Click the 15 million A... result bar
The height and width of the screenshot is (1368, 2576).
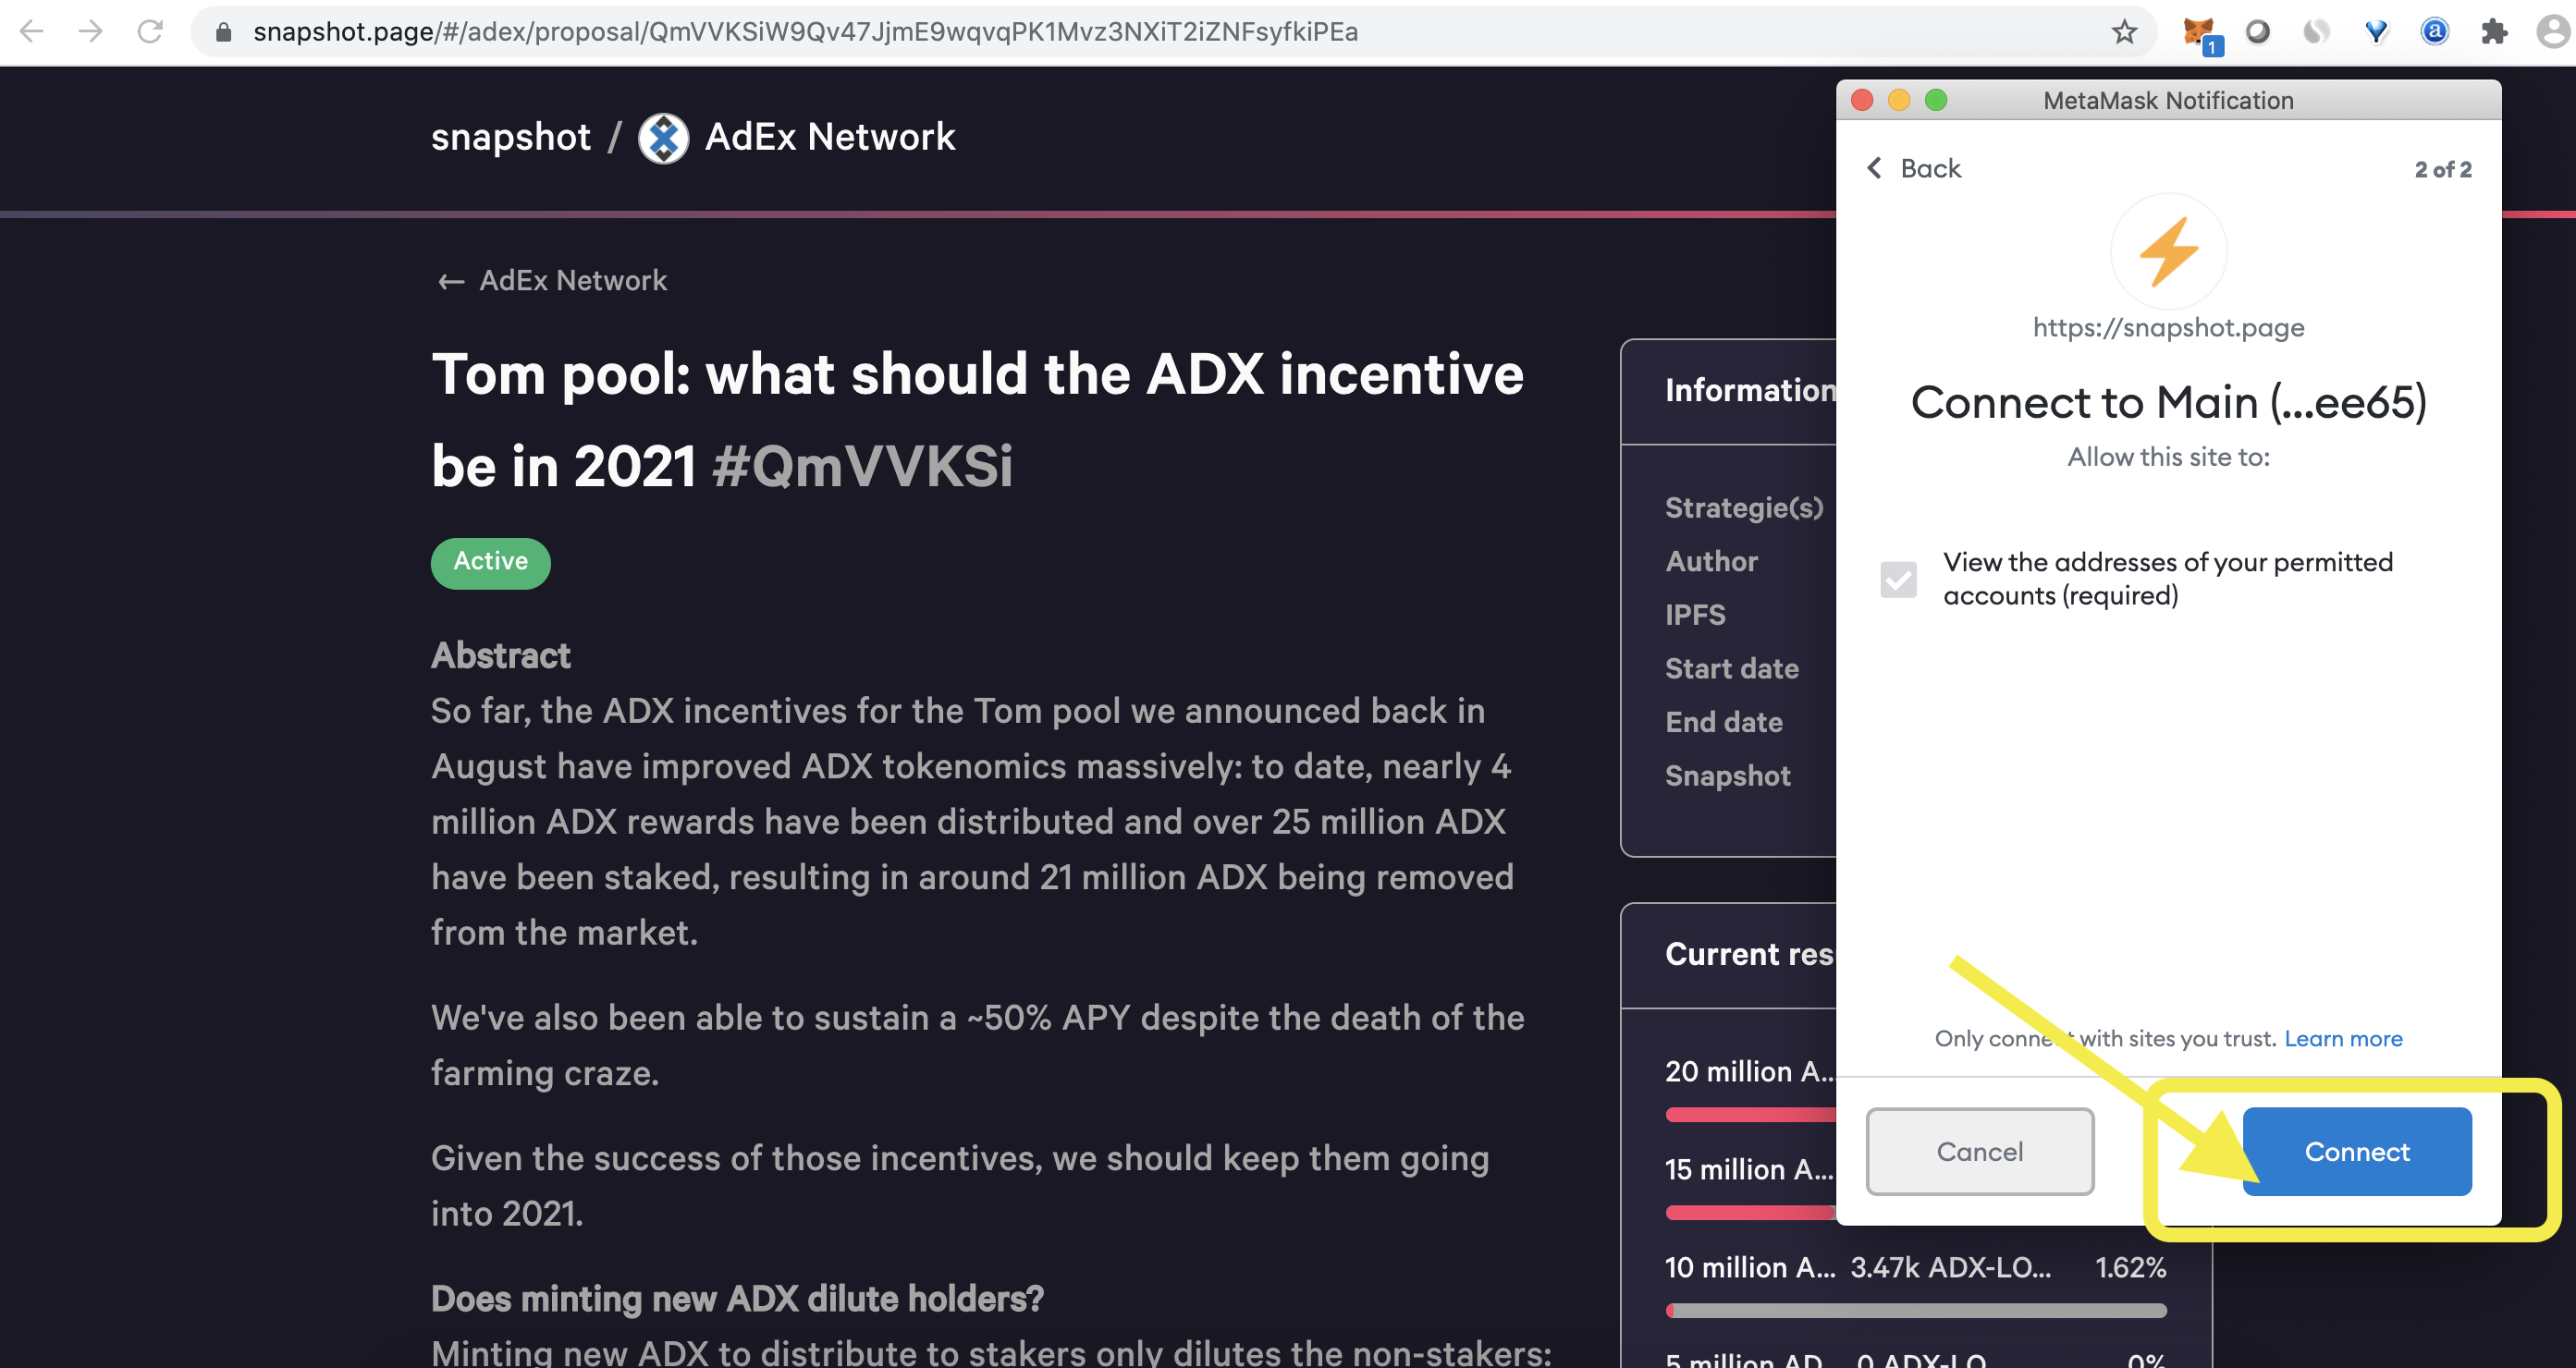(1750, 1212)
